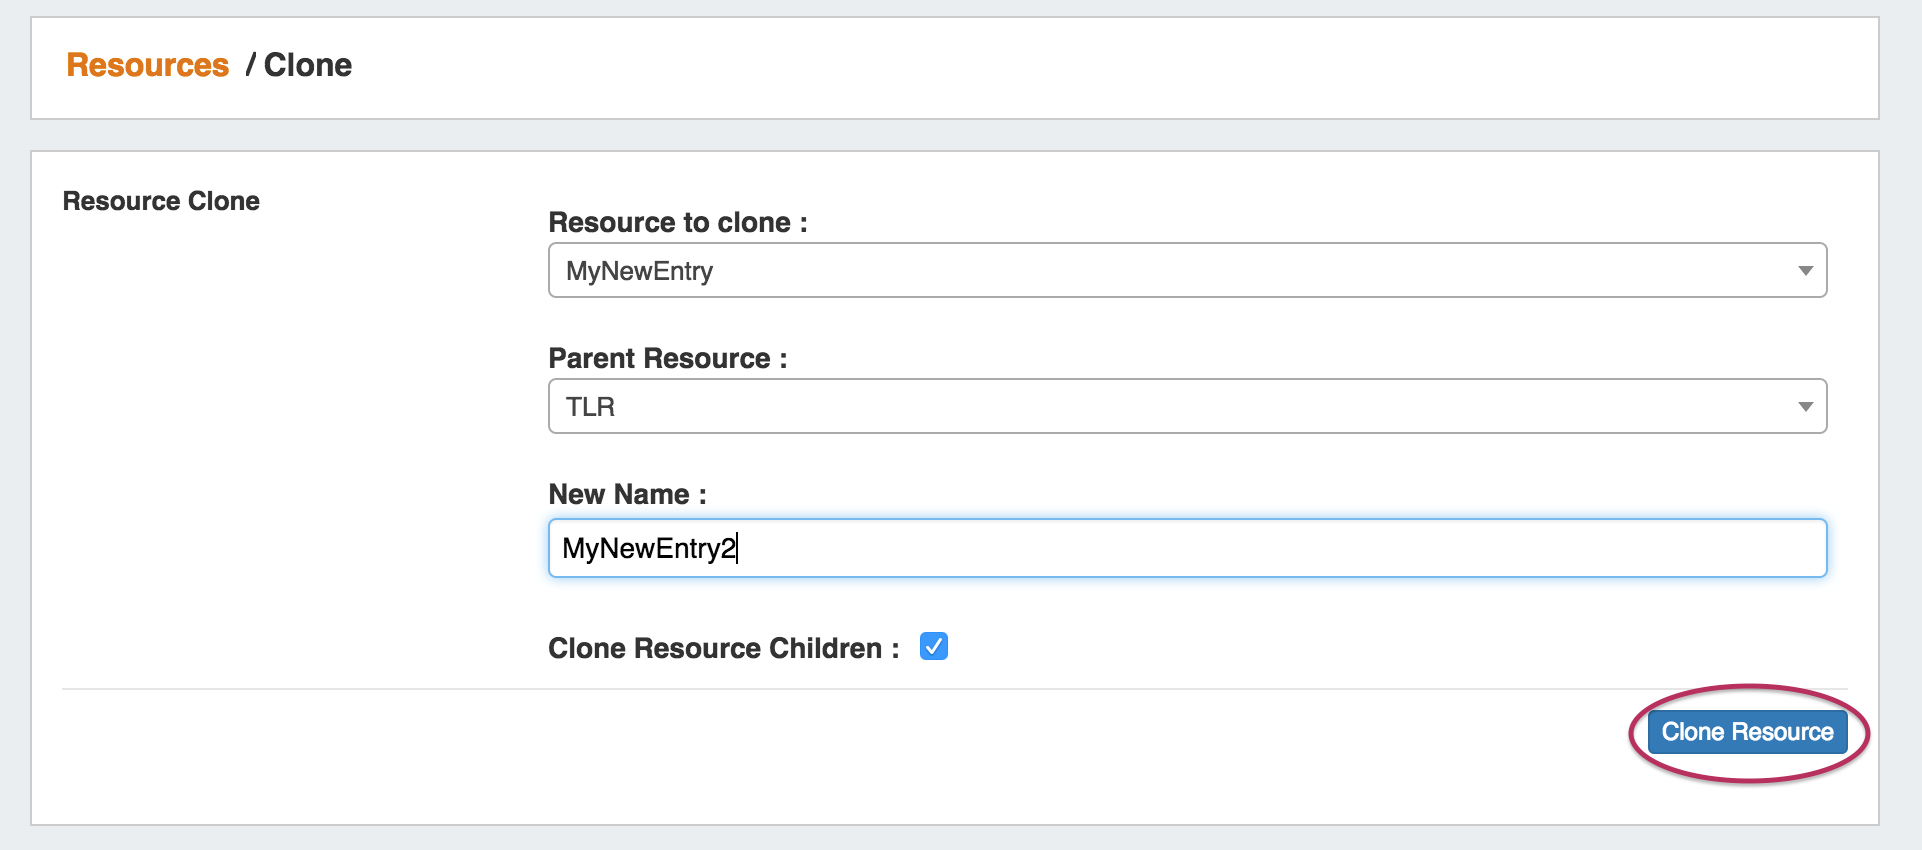
Task: Expand the Parent Resource dropdown
Action: click(x=1186, y=406)
